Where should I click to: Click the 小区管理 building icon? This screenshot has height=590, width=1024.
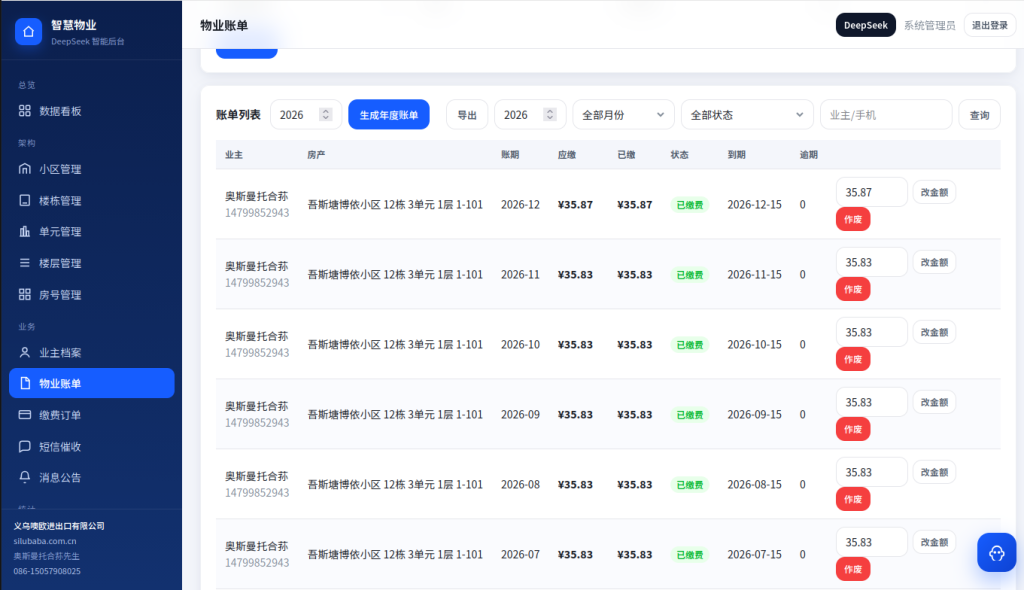[25, 169]
